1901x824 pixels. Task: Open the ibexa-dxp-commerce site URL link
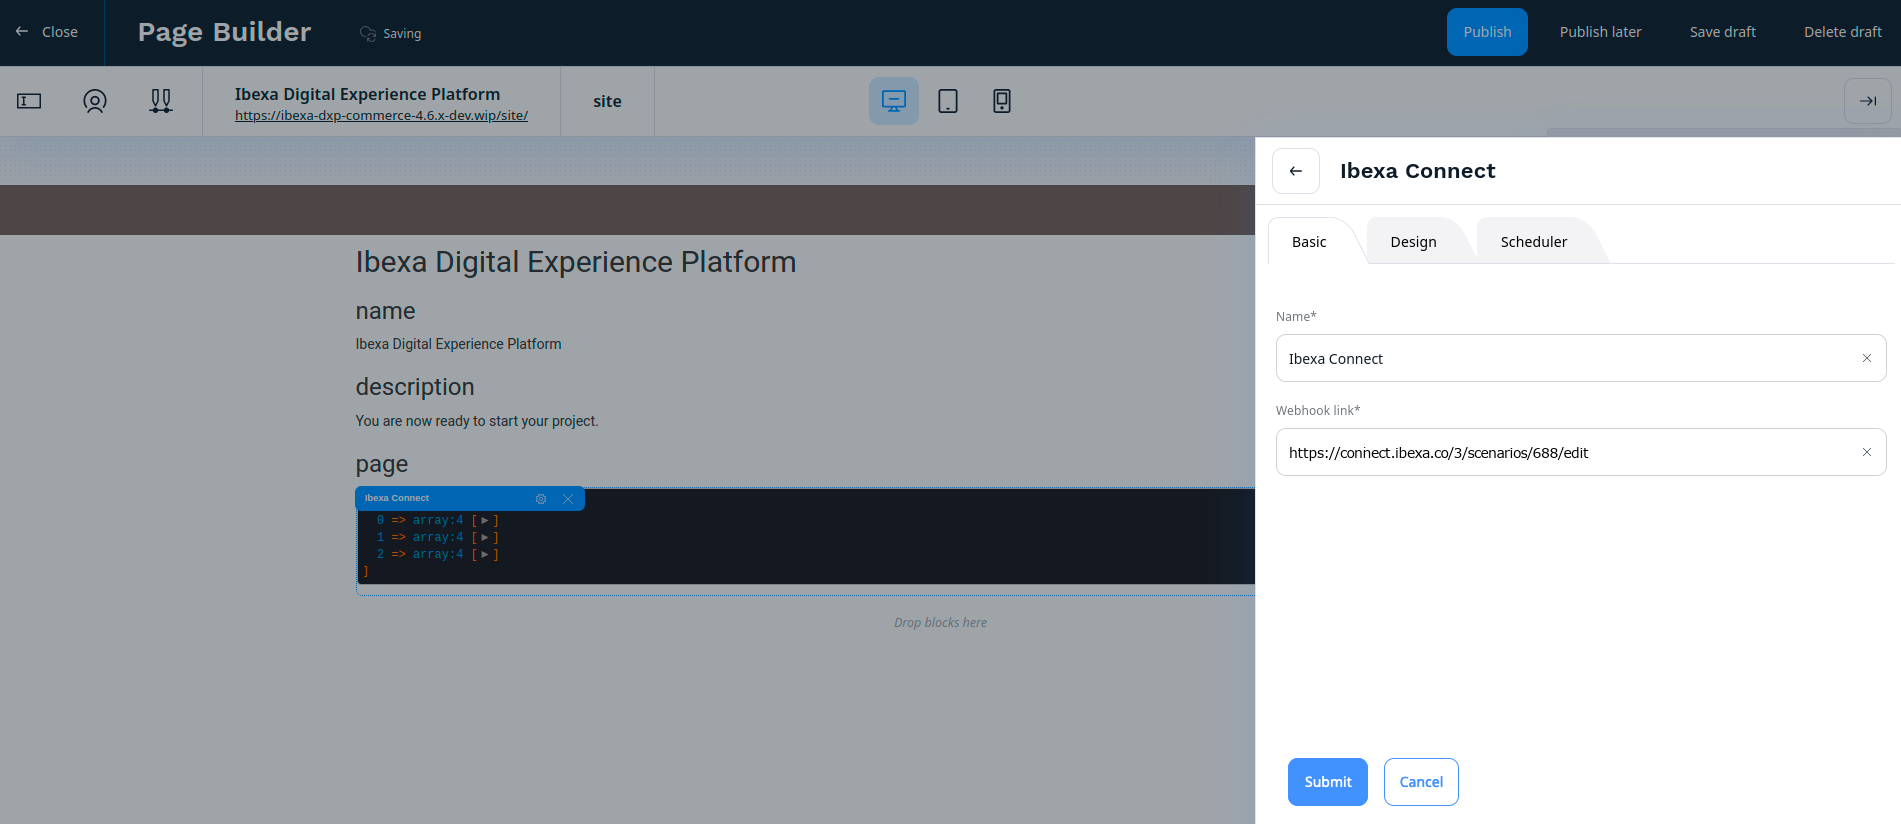pyautogui.click(x=381, y=116)
